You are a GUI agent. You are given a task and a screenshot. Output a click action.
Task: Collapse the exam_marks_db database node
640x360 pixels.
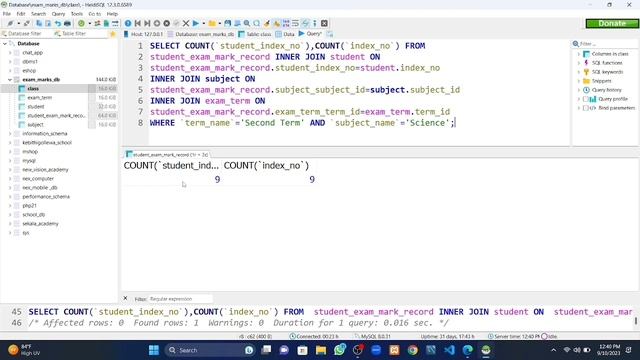[10, 80]
